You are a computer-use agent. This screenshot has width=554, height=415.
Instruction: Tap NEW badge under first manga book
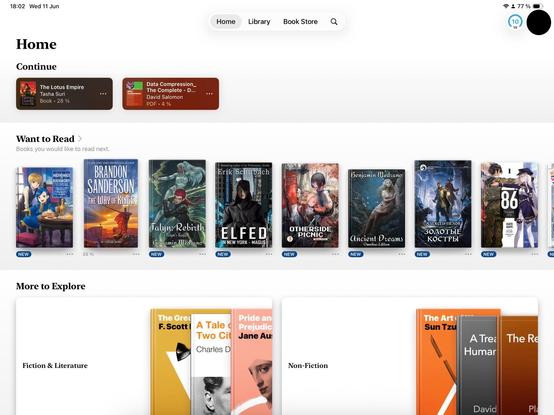click(x=24, y=254)
